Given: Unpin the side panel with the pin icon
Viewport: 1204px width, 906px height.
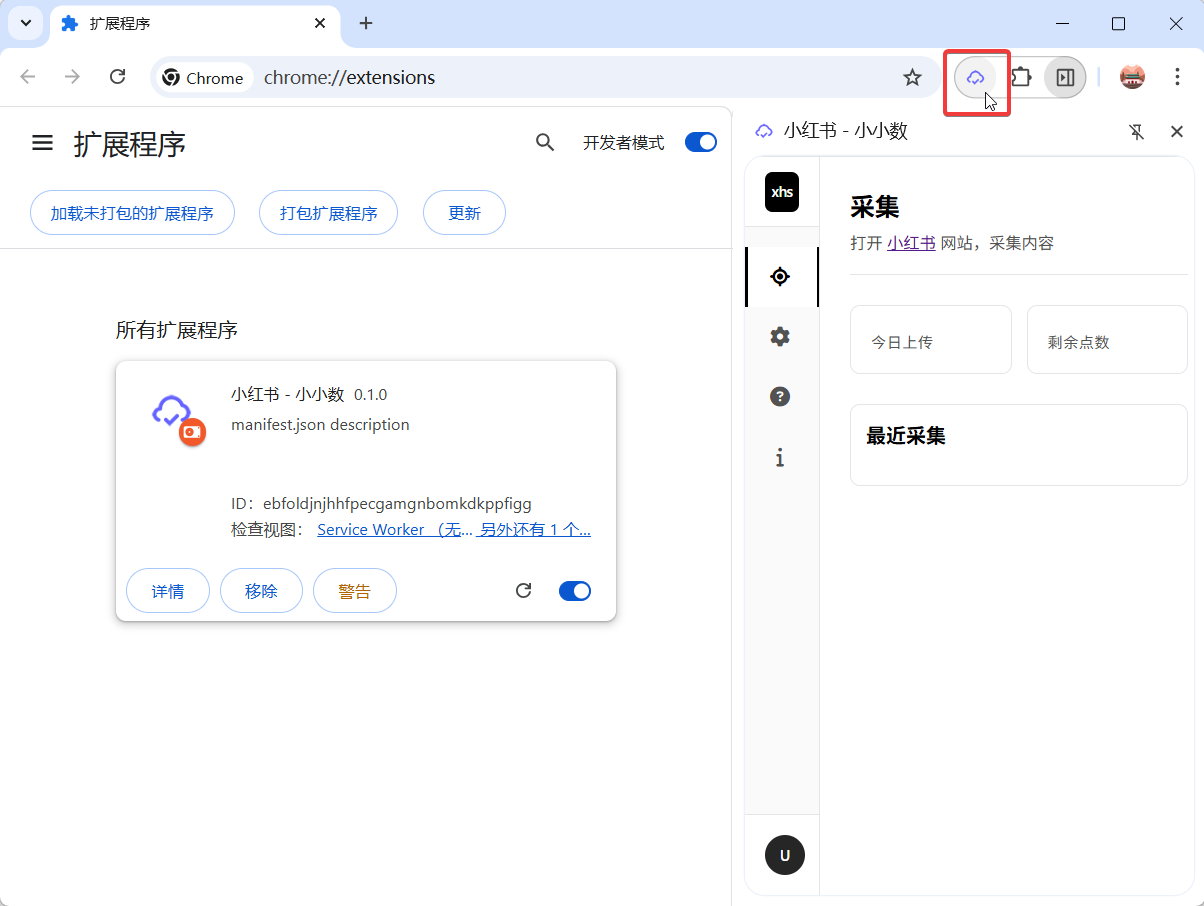Looking at the screenshot, I should click(1137, 131).
